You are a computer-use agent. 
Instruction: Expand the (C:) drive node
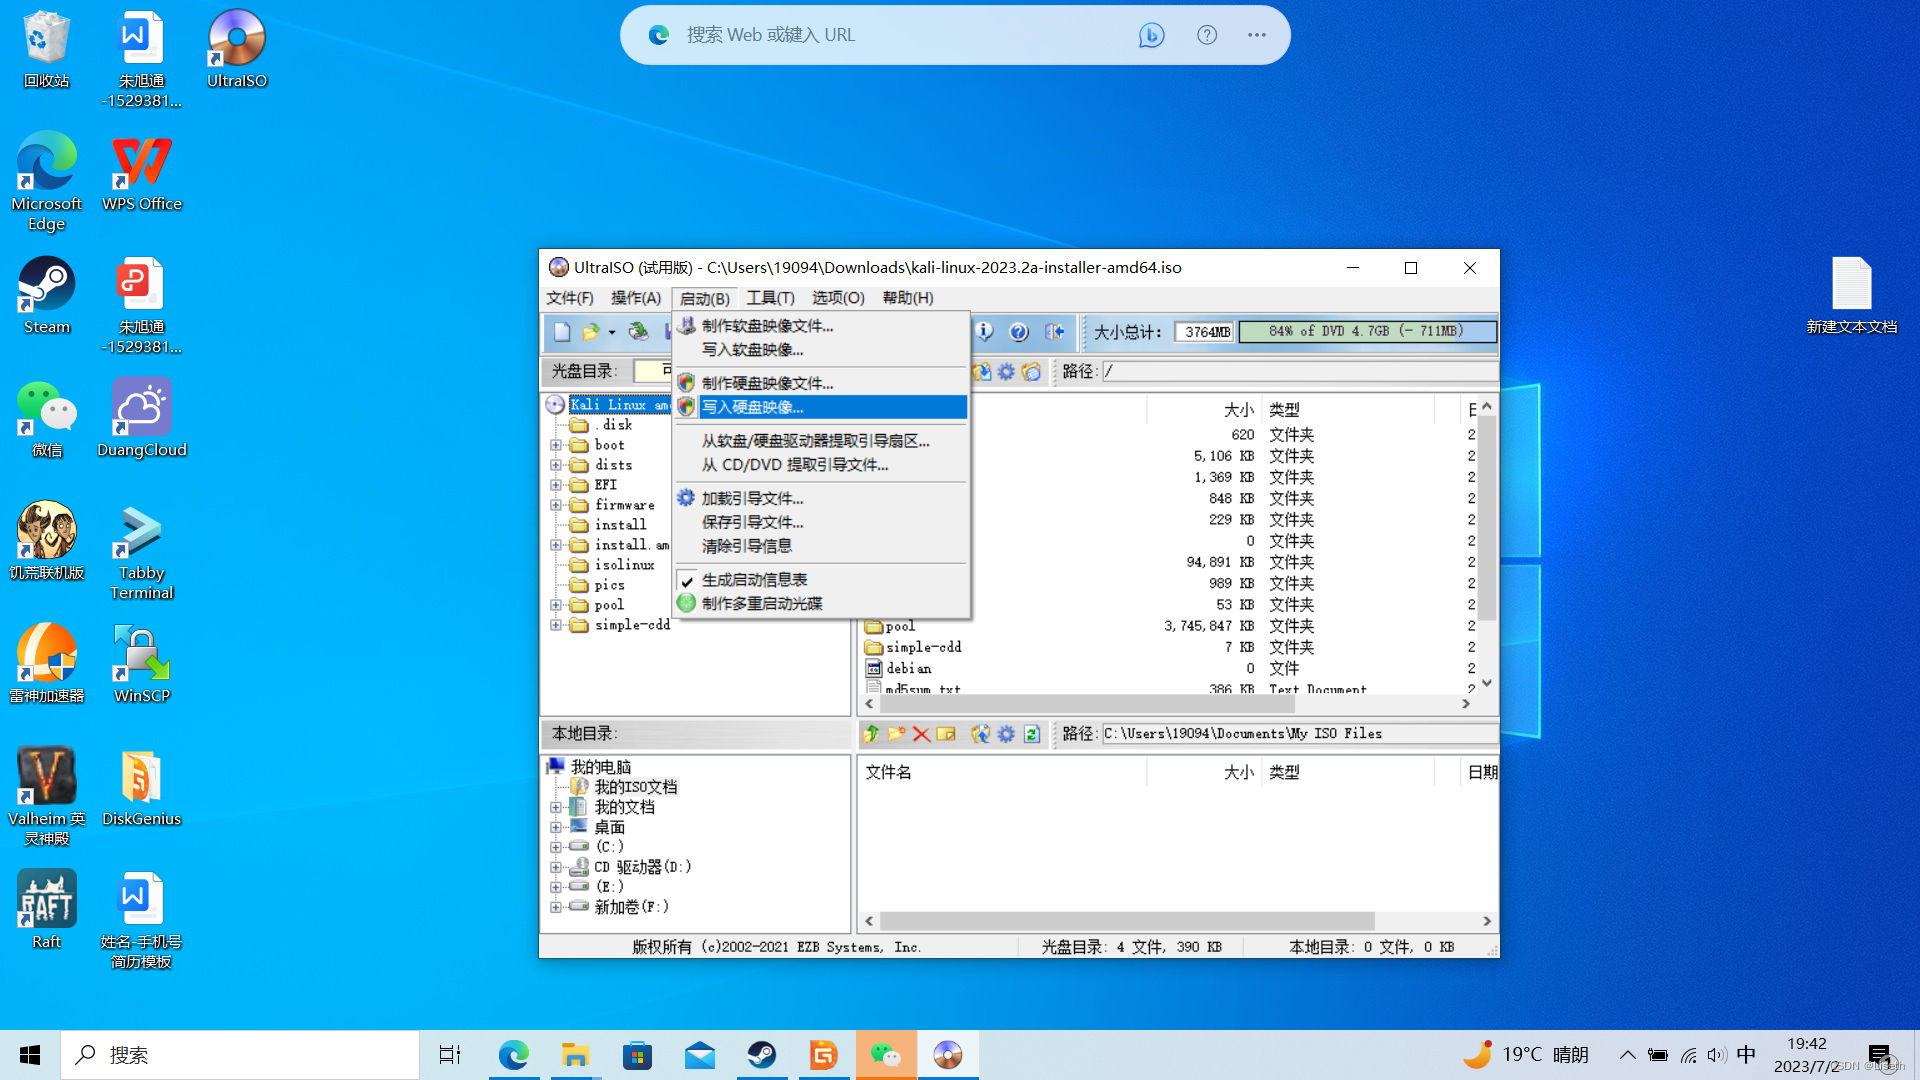[556, 847]
